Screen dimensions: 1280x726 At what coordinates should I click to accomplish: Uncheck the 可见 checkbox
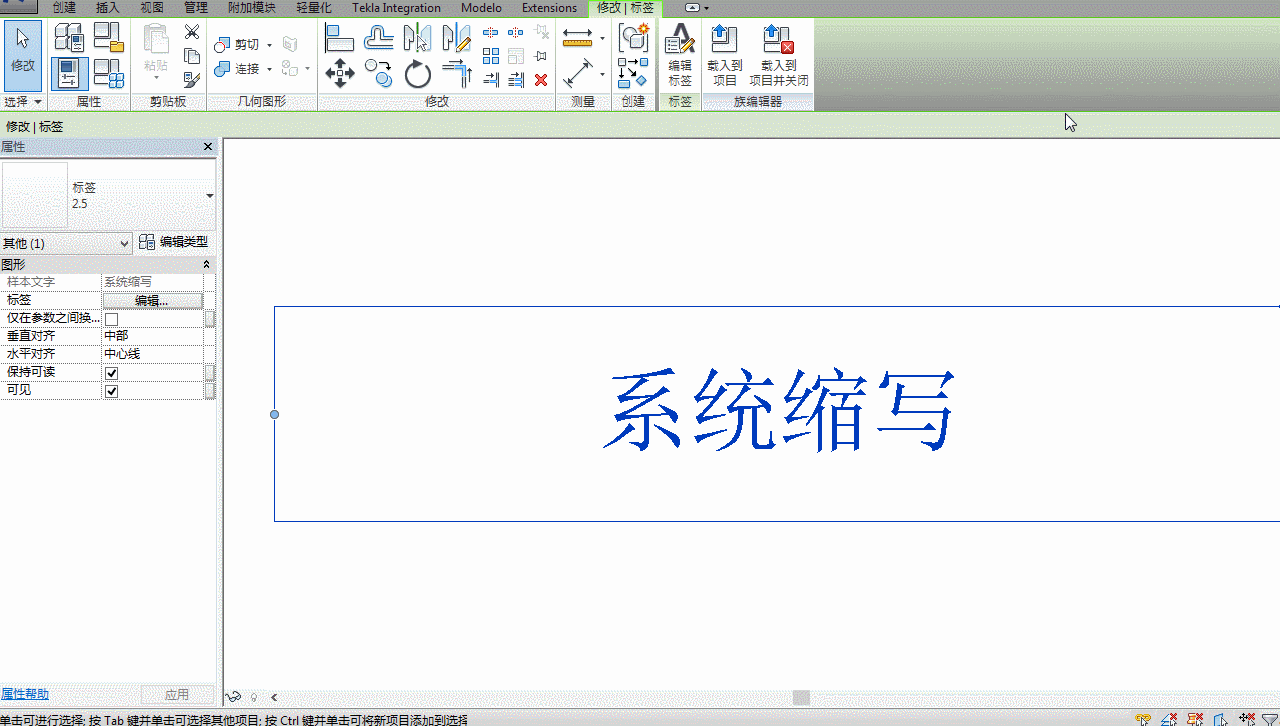[x=112, y=391]
